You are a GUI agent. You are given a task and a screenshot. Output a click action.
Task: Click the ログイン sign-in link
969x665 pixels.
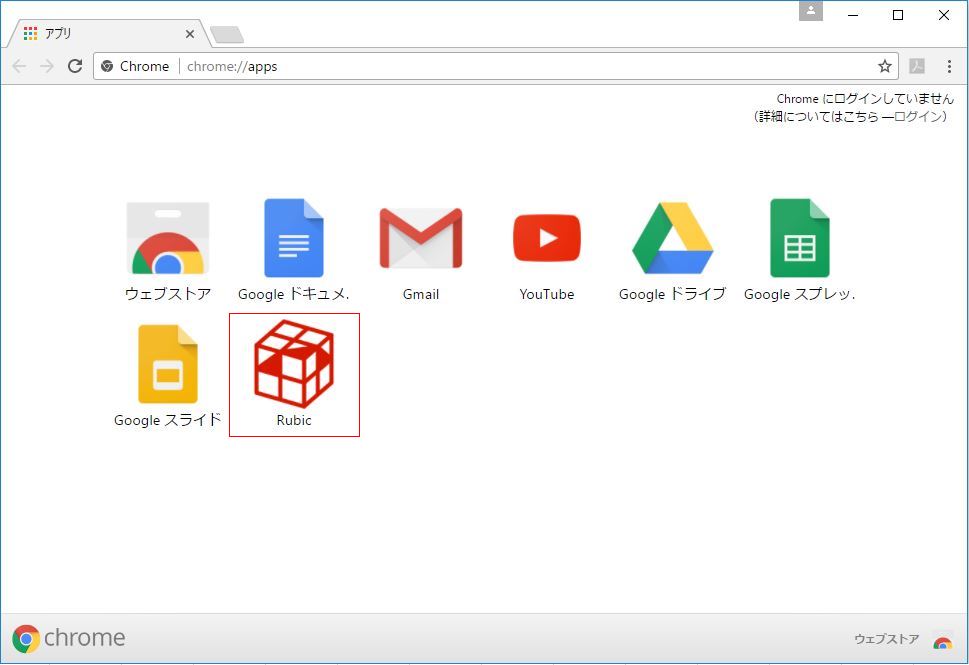coord(918,116)
